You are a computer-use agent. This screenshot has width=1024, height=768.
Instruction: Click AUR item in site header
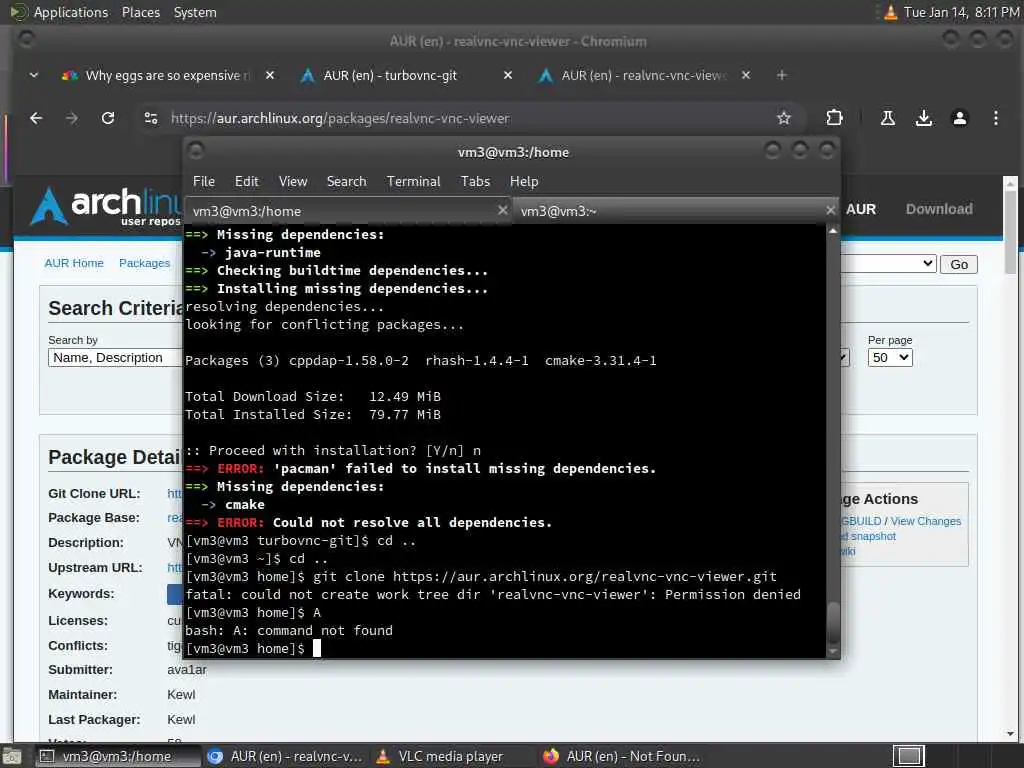pyautogui.click(x=861, y=210)
